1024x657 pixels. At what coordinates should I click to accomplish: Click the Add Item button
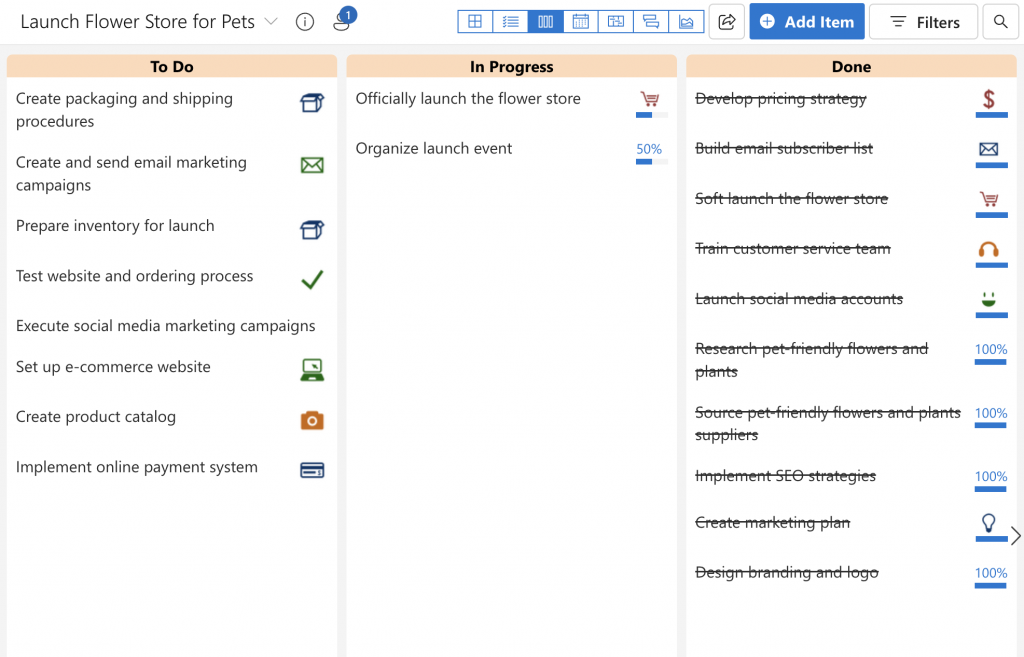(x=806, y=21)
